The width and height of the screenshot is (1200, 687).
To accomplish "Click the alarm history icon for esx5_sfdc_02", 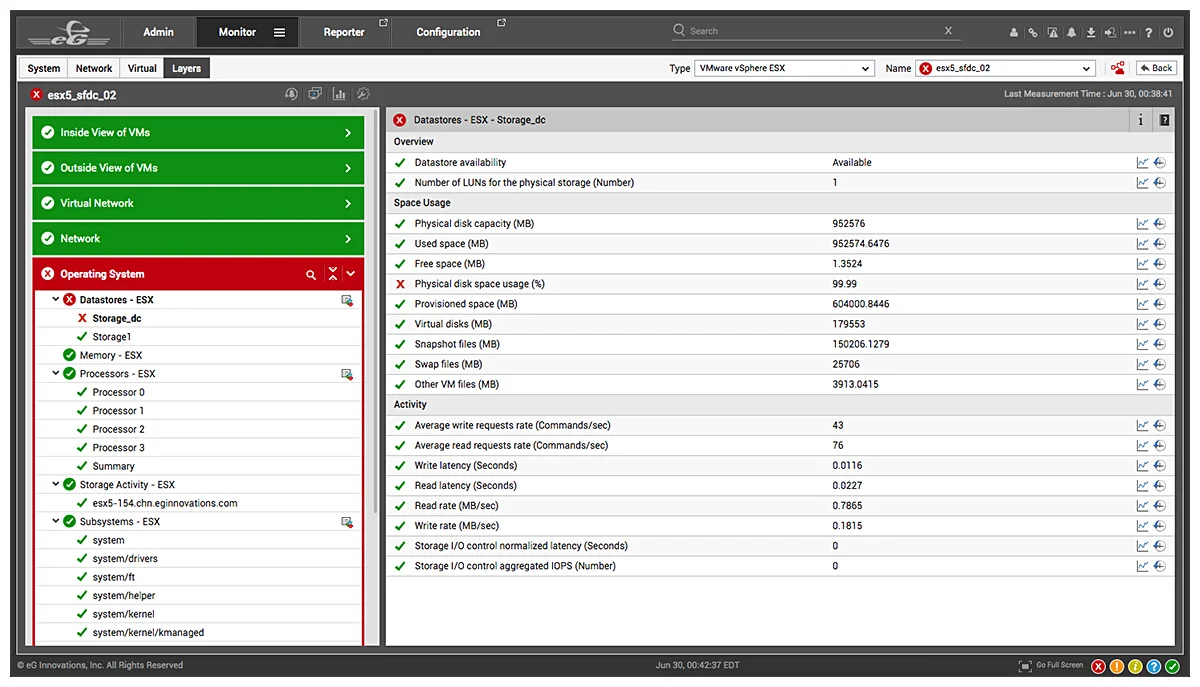I will [x=291, y=94].
